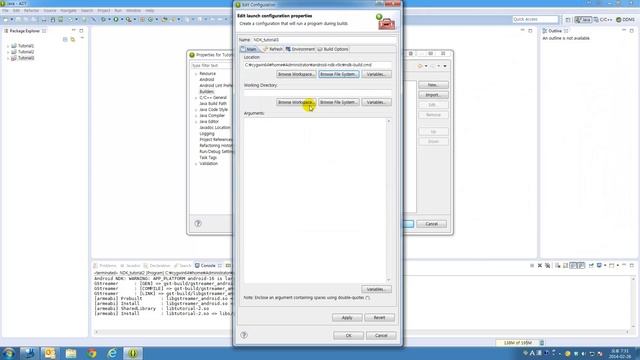Viewport: 640px width, 360px height.
Task: Click Browse Workspace under Location
Action: (x=296, y=74)
